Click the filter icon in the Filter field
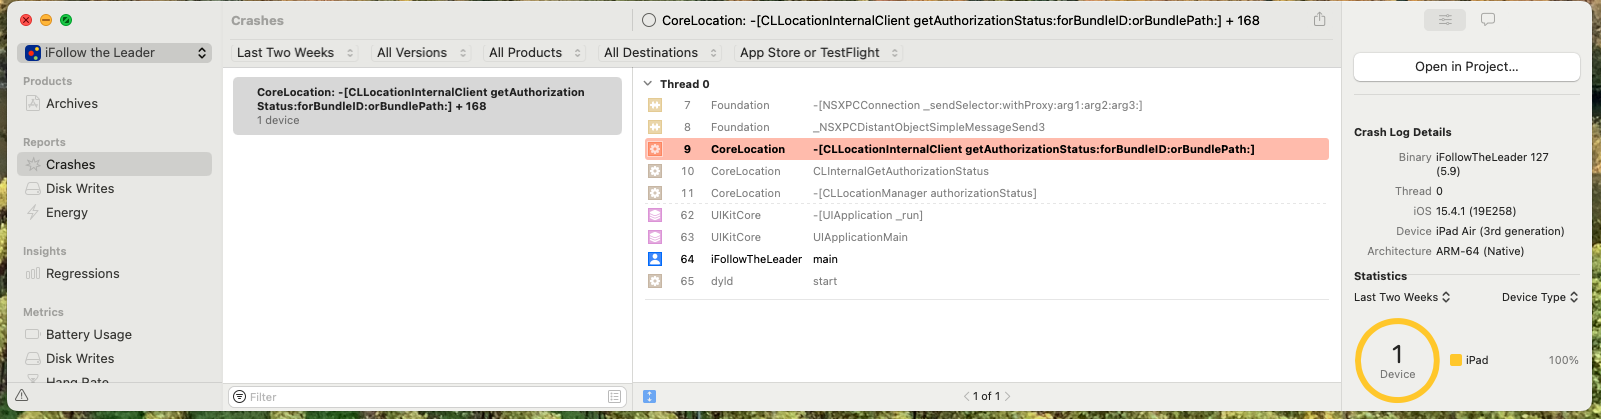Screen dimensions: 1601x419 (x=239, y=397)
